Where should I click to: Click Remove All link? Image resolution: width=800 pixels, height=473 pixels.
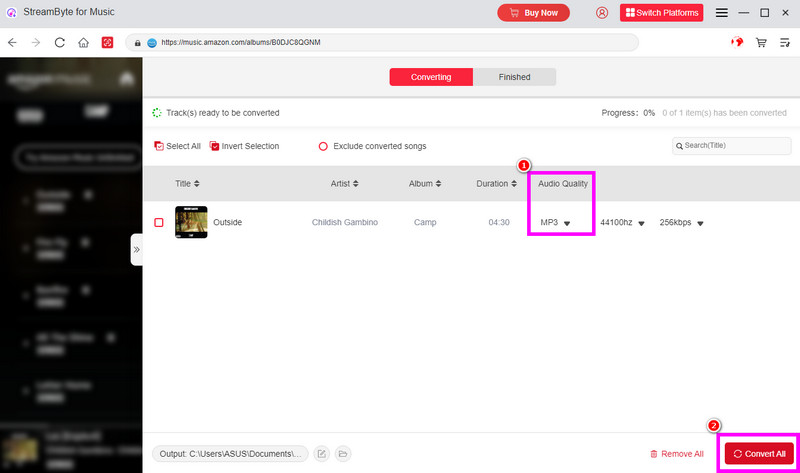coord(677,454)
